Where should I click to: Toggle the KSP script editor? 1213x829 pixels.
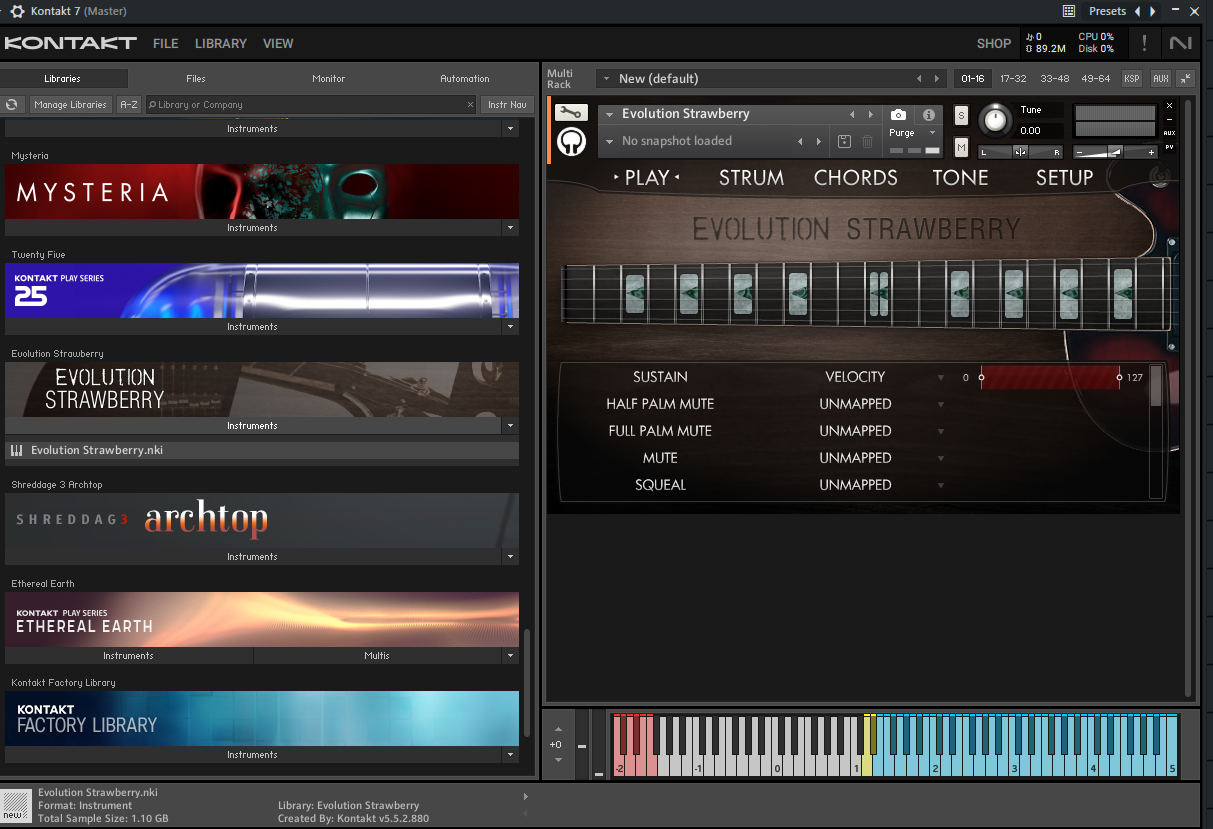(x=1131, y=78)
